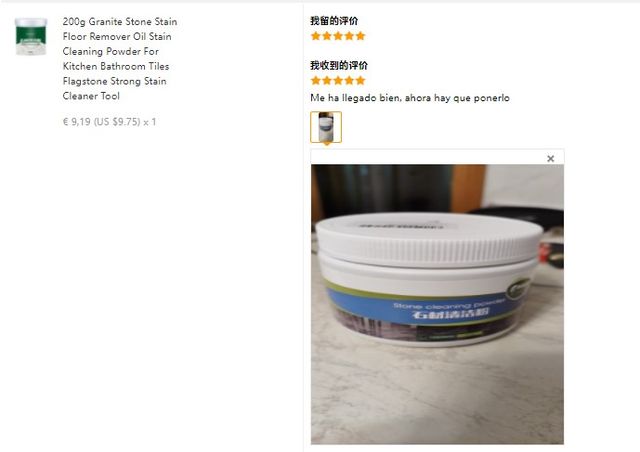This screenshot has height=452, width=640.
Task: Select the review photo thumbnail
Action: [326, 127]
